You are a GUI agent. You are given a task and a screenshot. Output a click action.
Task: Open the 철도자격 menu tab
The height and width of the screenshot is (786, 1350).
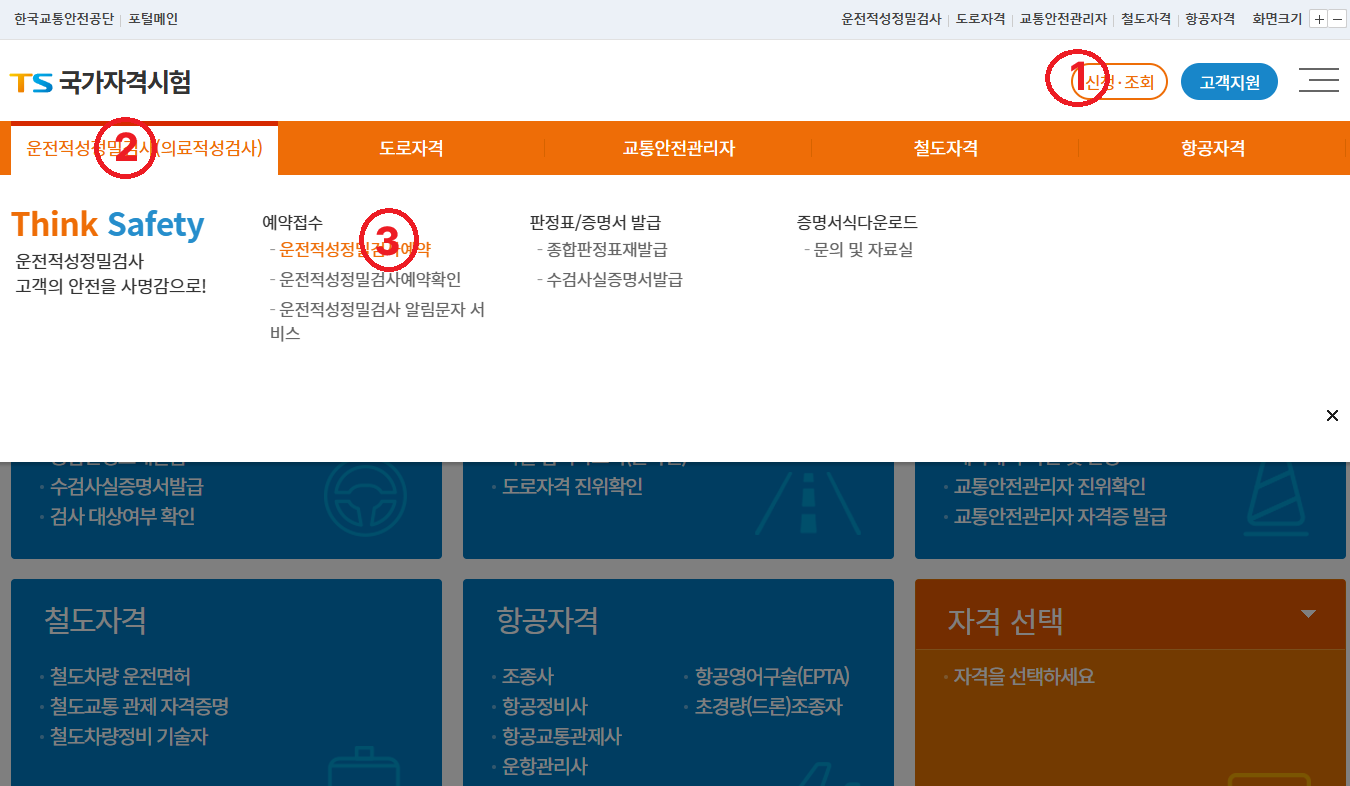coord(945,149)
